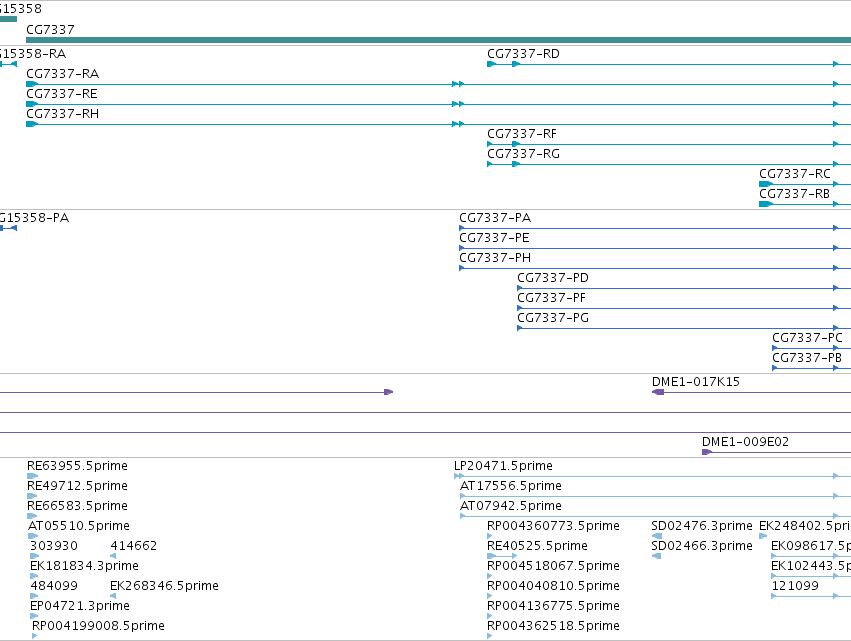The width and height of the screenshot is (851, 641).
Task: Select the CG7337-RG transcript label
Action: click(523, 154)
